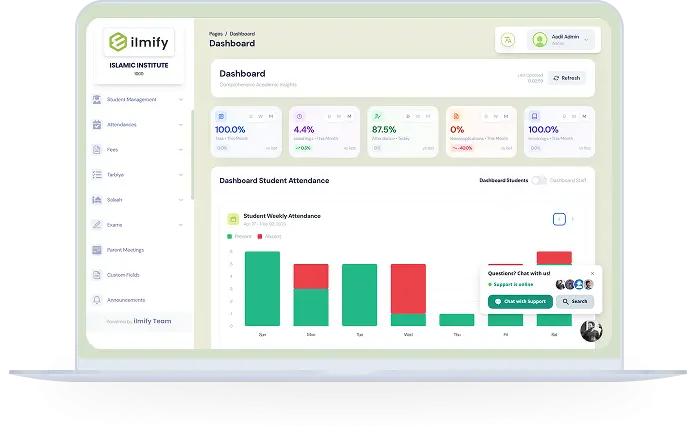697x434 pixels.
Task: Select M period on the 4.4% card
Action: pyautogui.click(x=349, y=117)
